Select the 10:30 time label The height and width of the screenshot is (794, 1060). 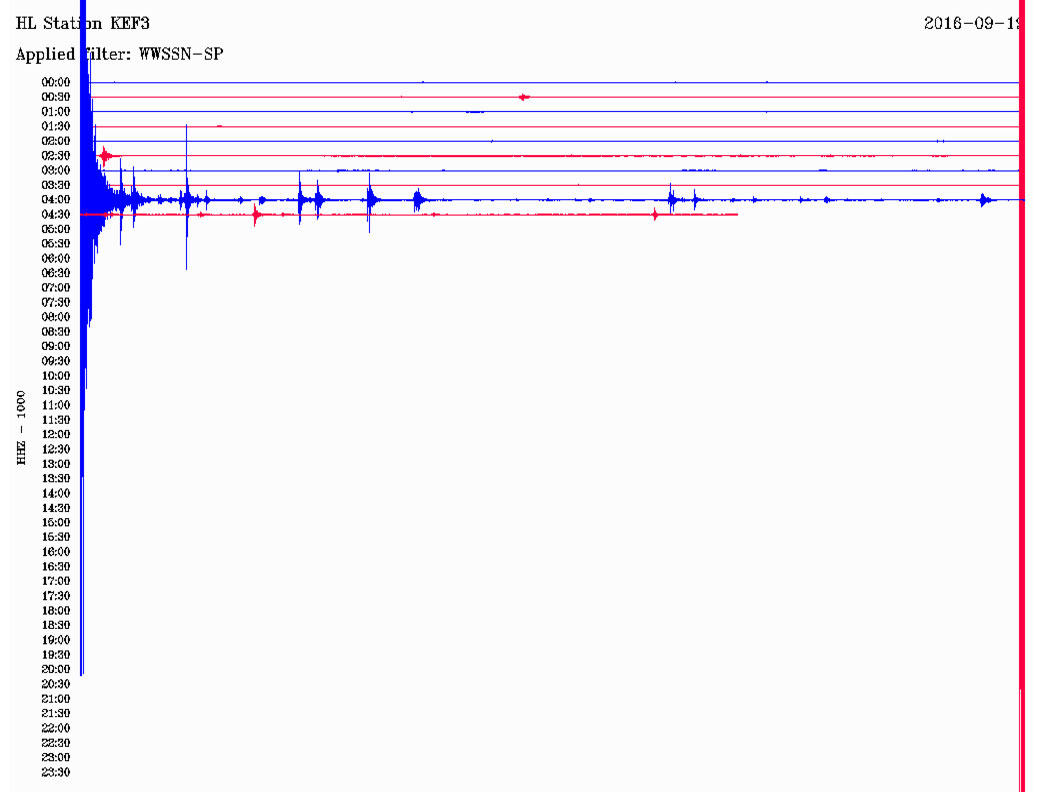(55, 391)
